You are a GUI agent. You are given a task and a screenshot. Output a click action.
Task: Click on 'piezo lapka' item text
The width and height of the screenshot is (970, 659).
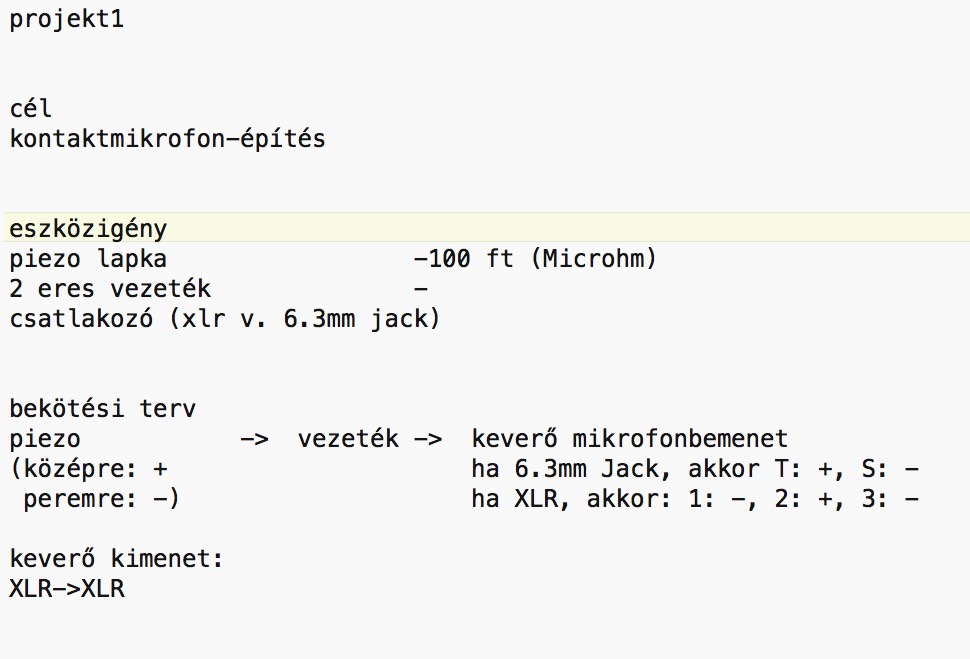point(88,258)
